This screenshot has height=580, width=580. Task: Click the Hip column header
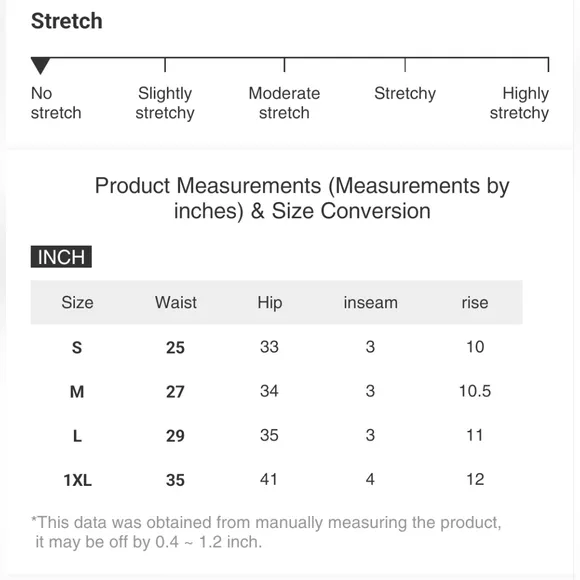270,303
